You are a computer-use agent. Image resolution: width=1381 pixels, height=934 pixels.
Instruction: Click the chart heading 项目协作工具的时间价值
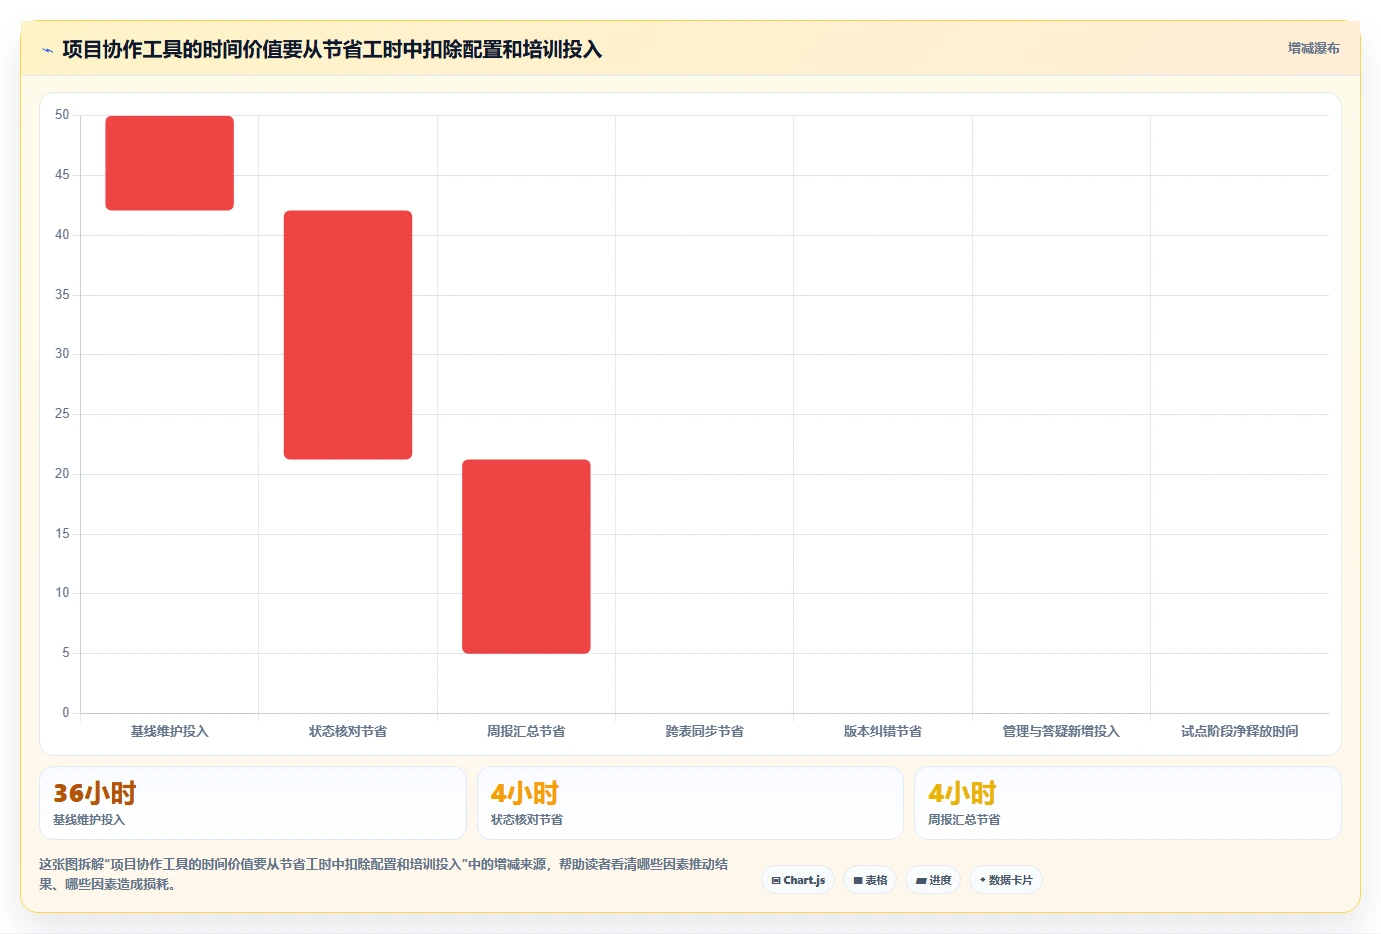[x=332, y=49]
